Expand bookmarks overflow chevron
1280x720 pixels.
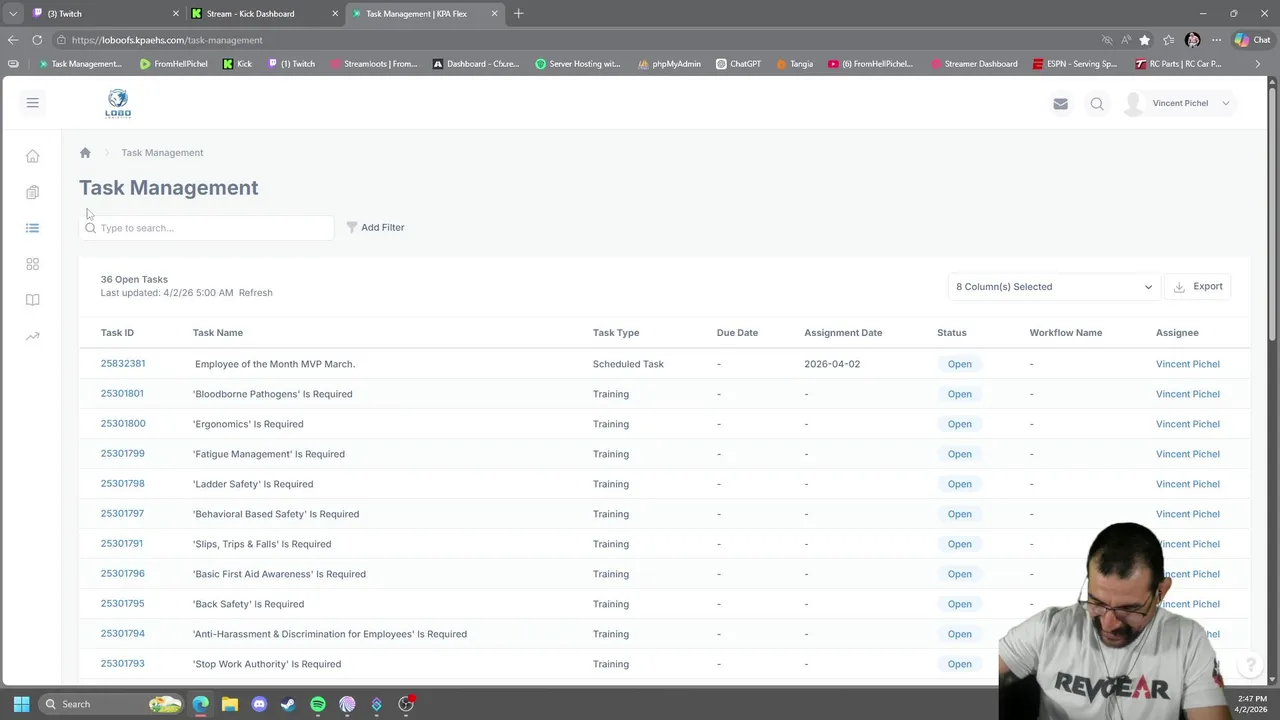1258,64
